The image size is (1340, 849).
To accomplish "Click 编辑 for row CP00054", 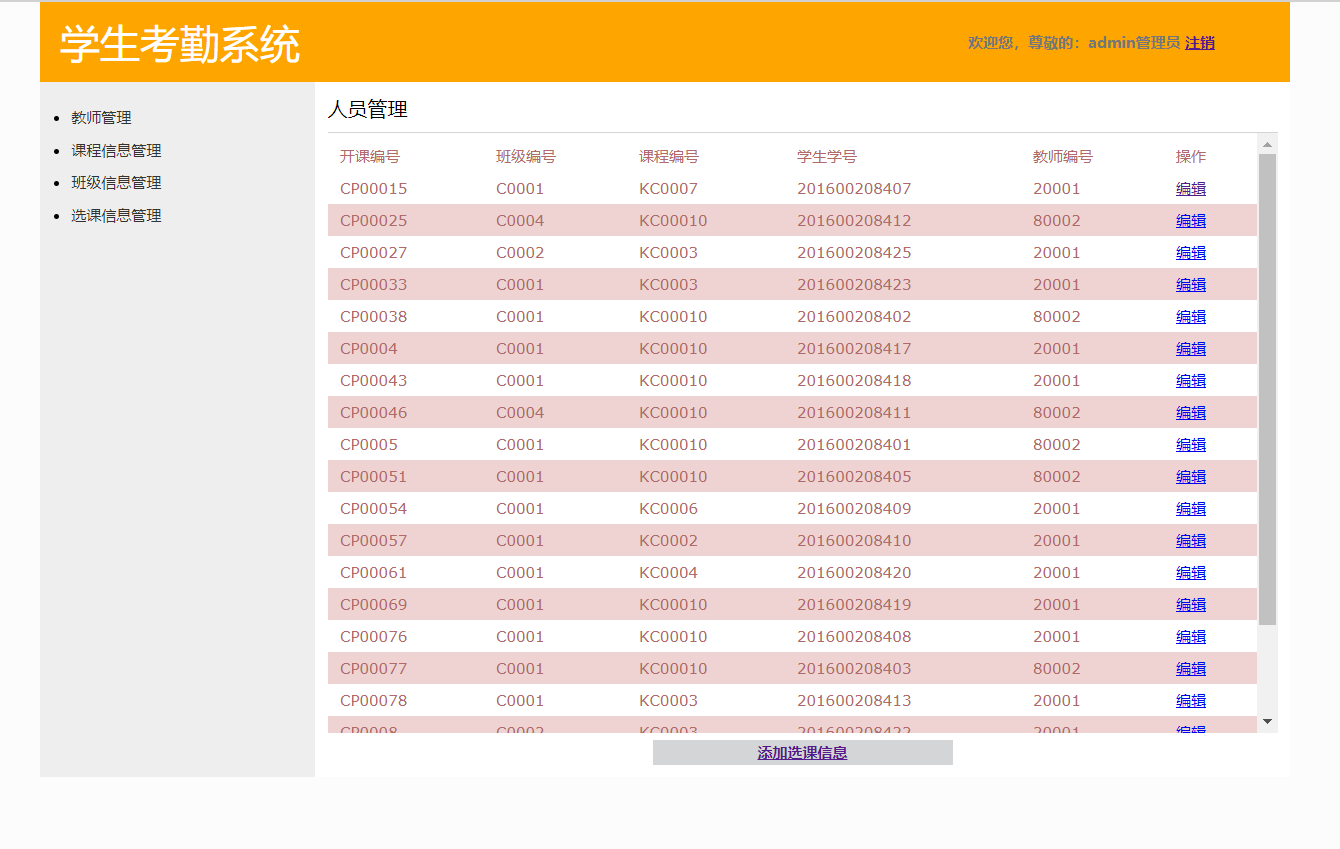I will (x=1191, y=509).
